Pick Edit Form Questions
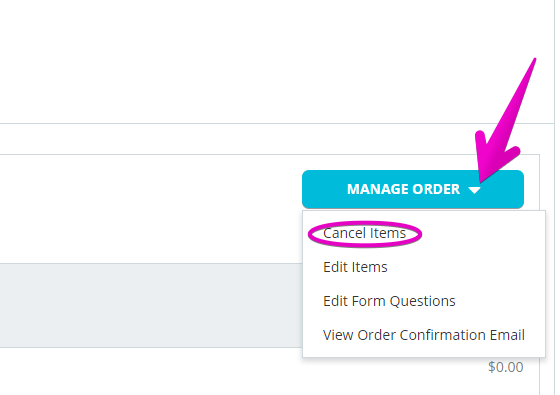560x395 pixels. (389, 301)
